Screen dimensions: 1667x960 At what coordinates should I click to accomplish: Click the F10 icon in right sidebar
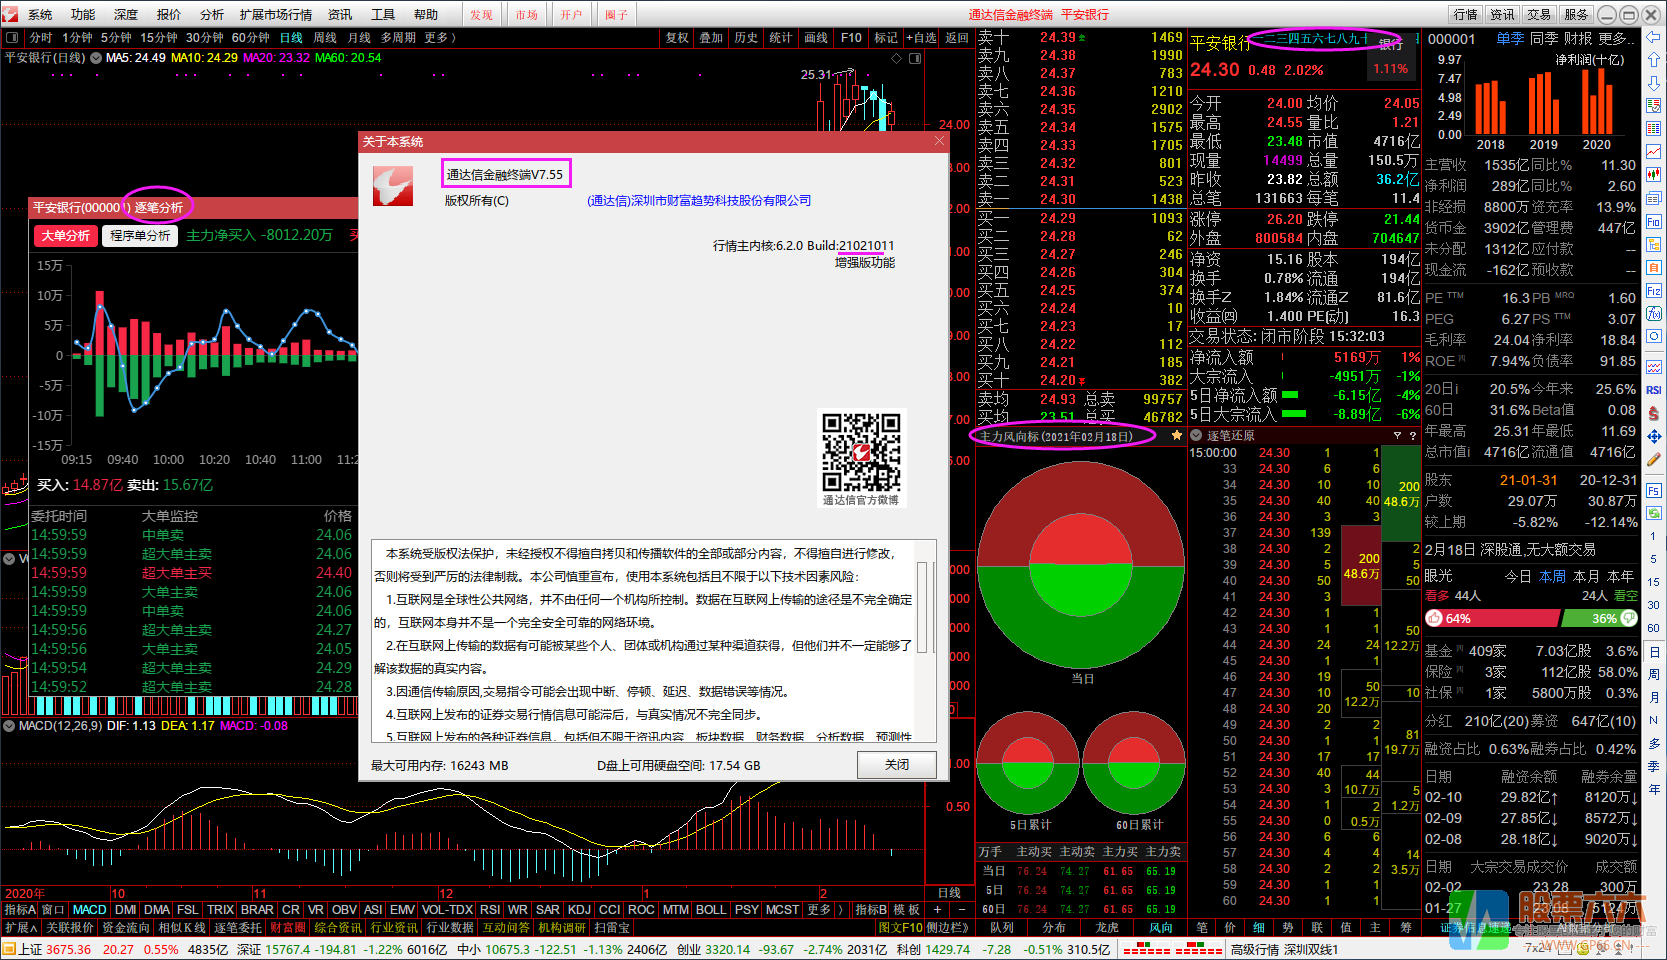coord(1654,221)
